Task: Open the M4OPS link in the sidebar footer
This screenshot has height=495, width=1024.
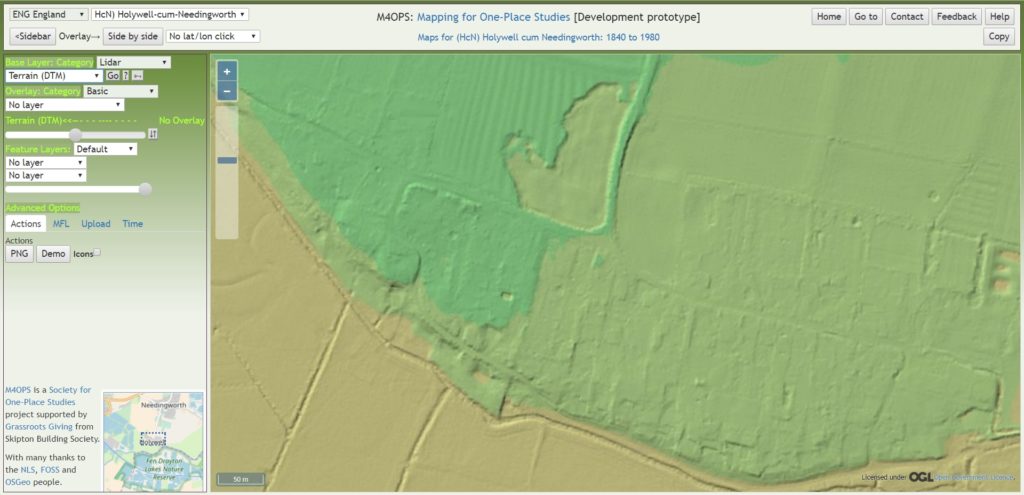Action: [18, 390]
